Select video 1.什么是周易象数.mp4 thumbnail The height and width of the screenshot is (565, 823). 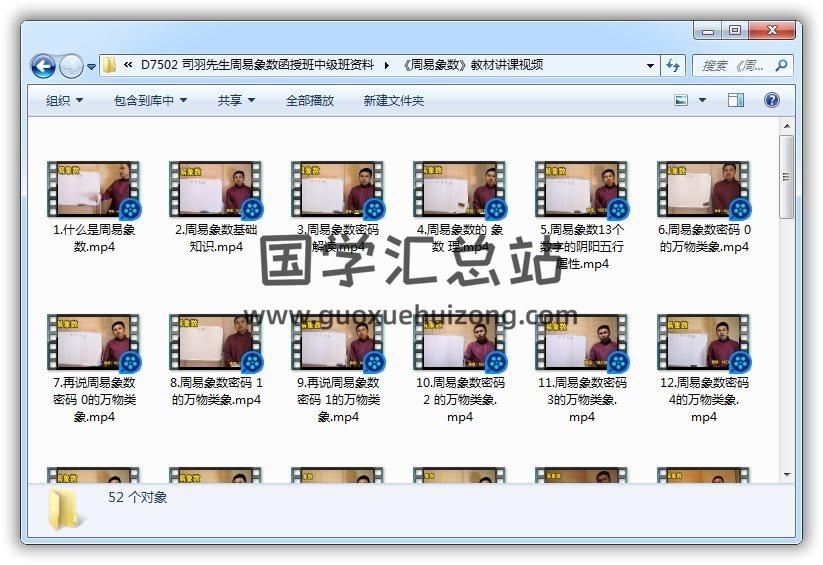click(x=93, y=189)
